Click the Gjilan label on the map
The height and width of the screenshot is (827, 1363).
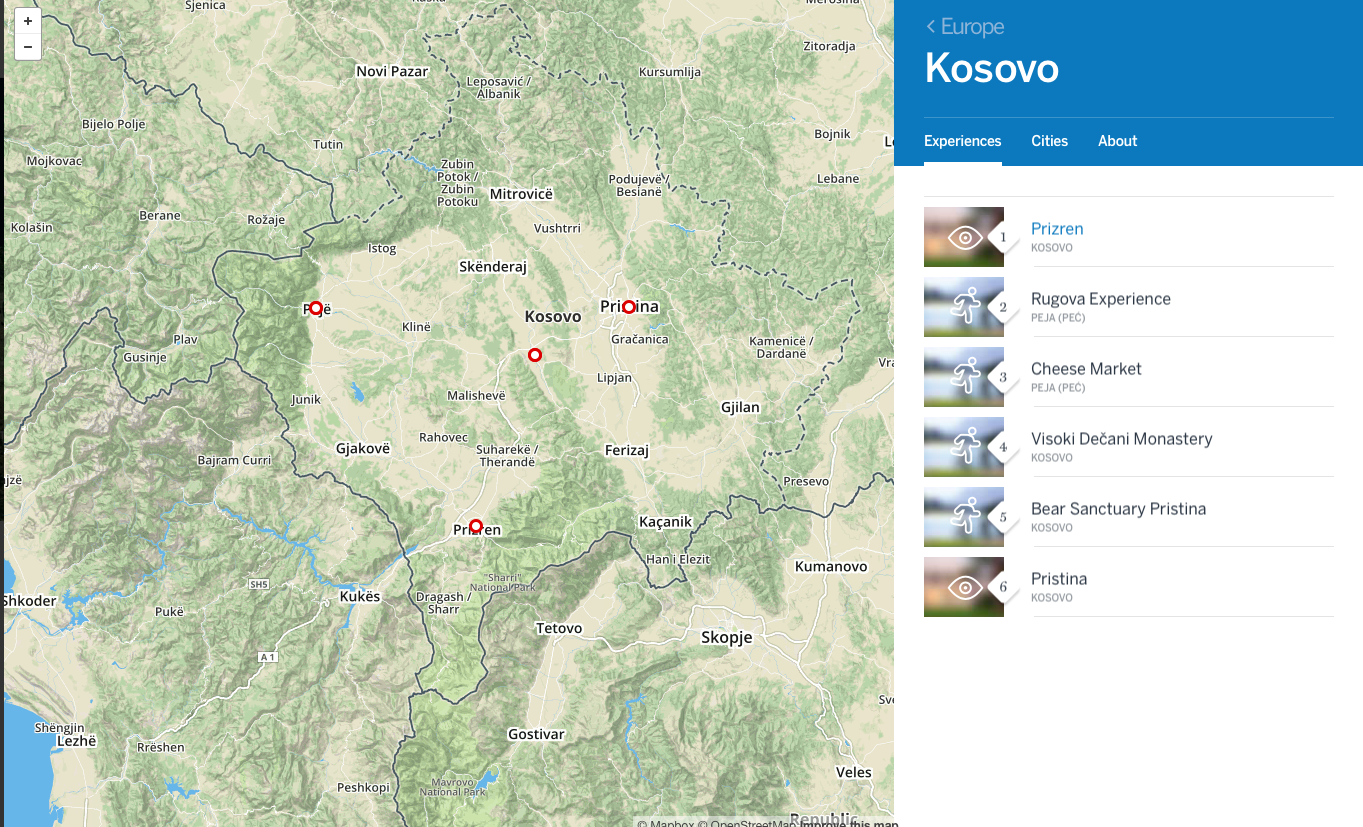[x=740, y=407]
